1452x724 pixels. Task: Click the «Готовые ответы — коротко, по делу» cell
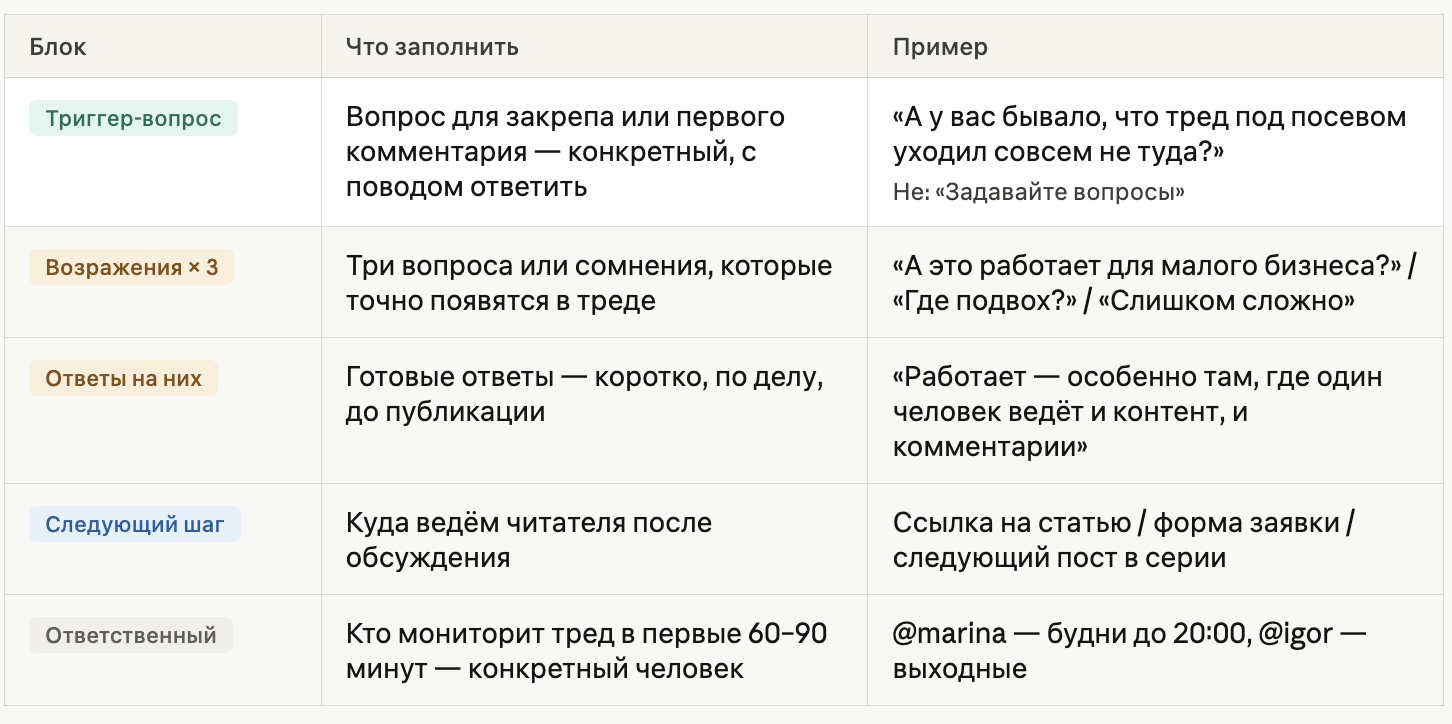[584, 394]
